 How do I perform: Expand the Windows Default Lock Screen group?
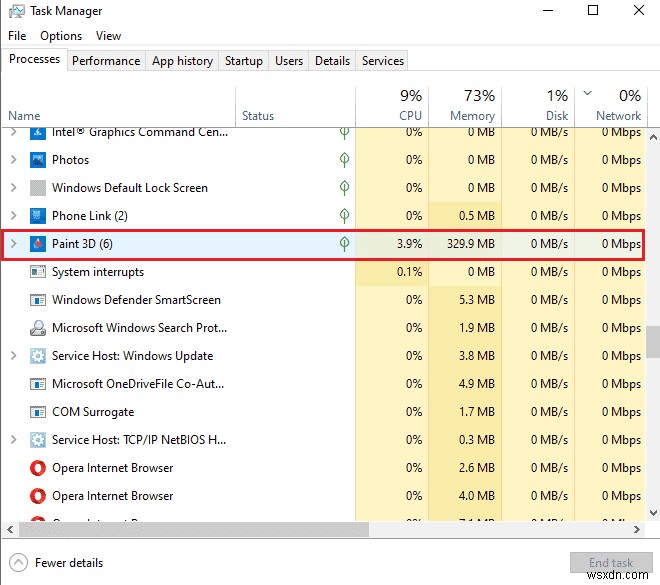[13, 188]
